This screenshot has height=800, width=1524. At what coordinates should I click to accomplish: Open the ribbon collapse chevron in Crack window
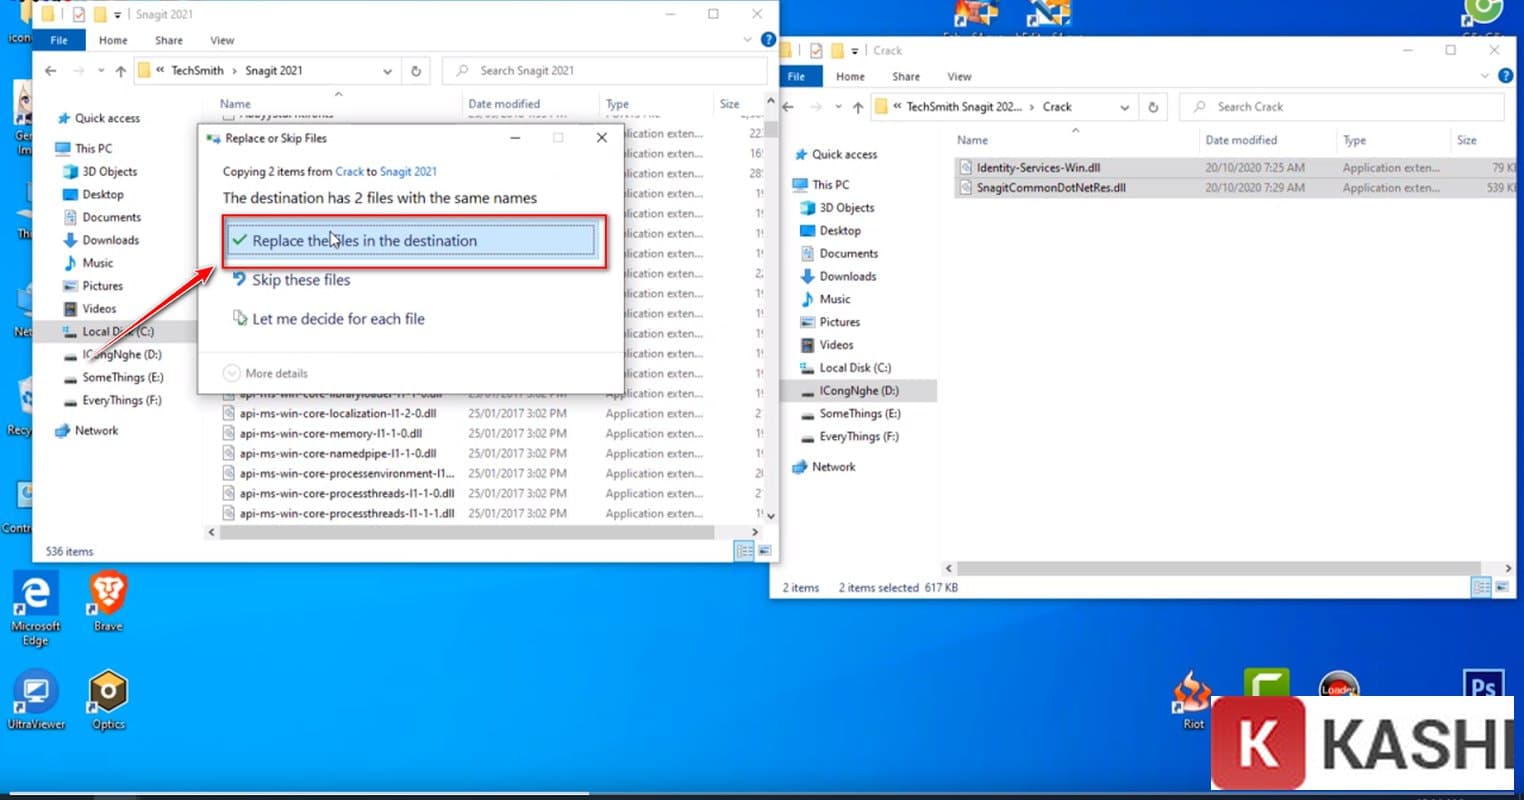click(x=1484, y=75)
